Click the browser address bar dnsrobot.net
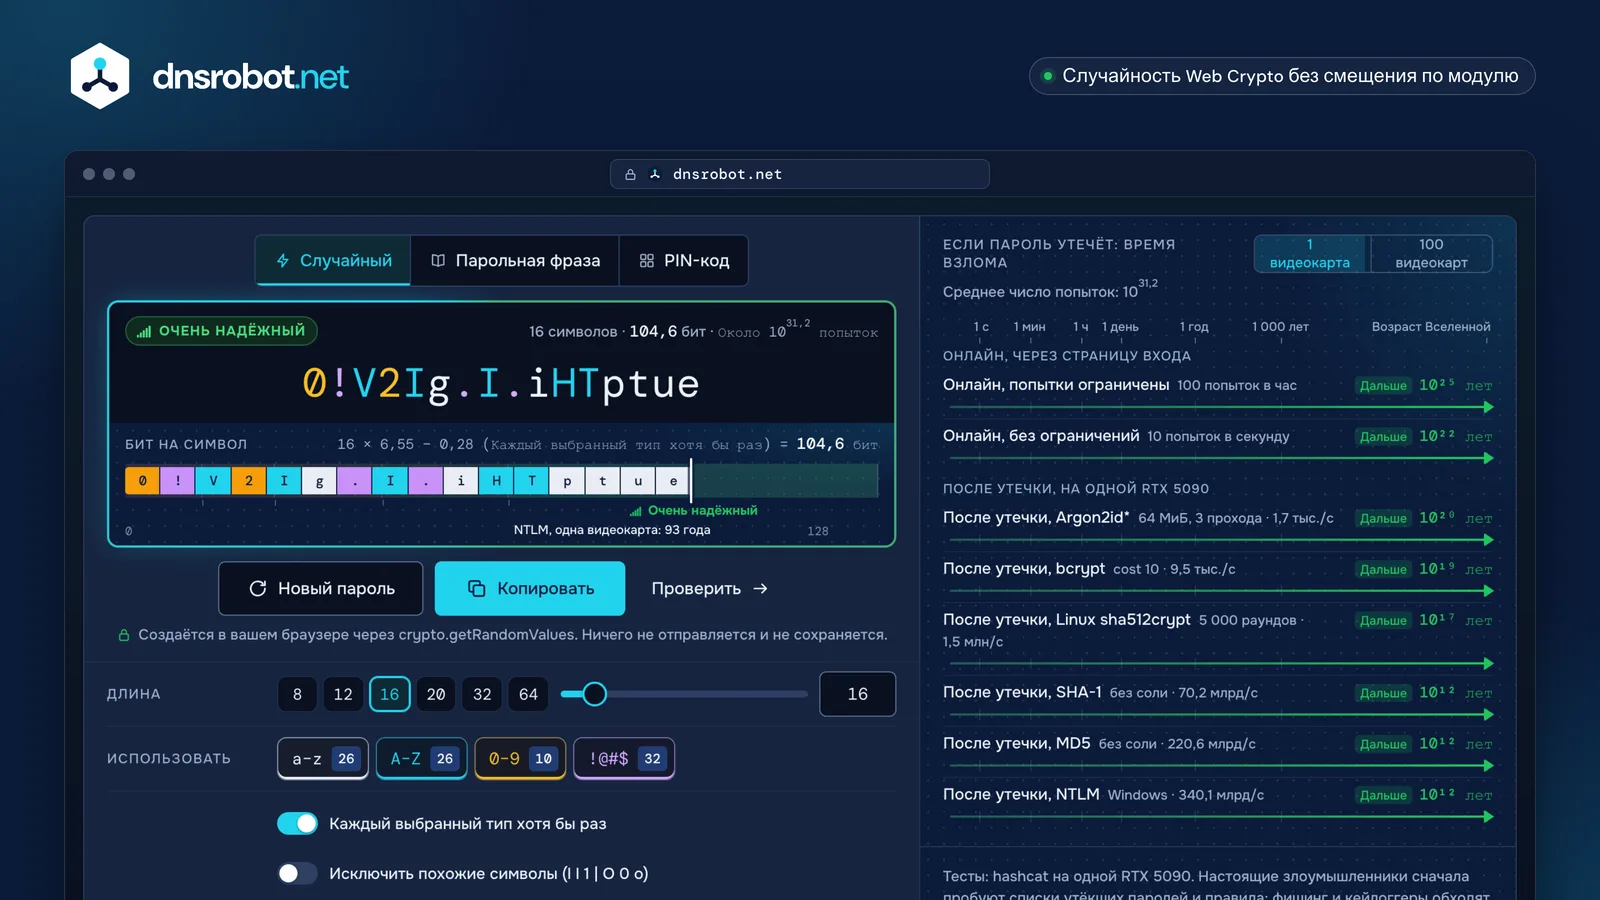The width and height of the screenshot is (1600, 900). [x=800, y=174]
